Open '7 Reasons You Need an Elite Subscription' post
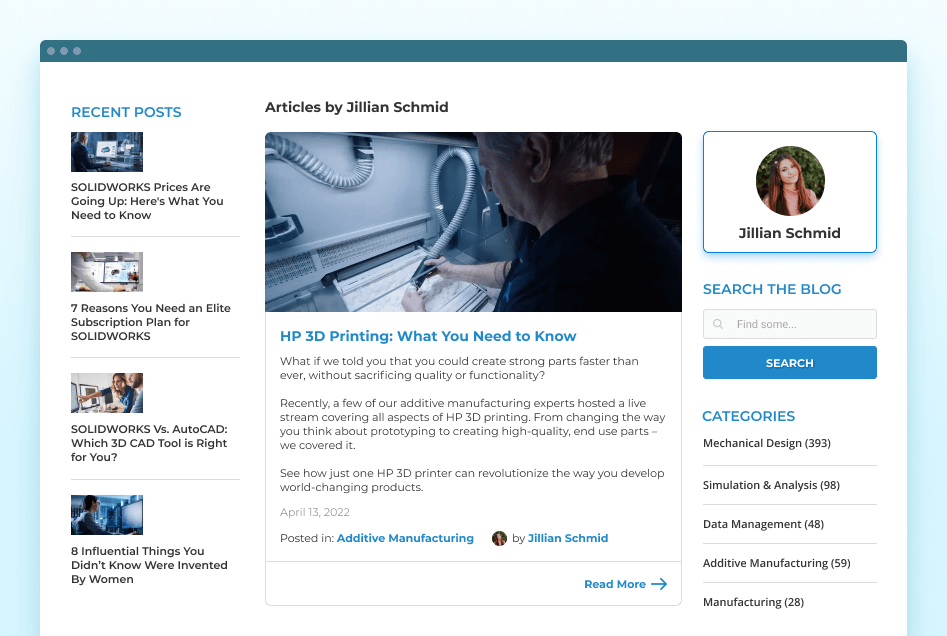Viewport: 947px width, 636px height. pos(151,322)
